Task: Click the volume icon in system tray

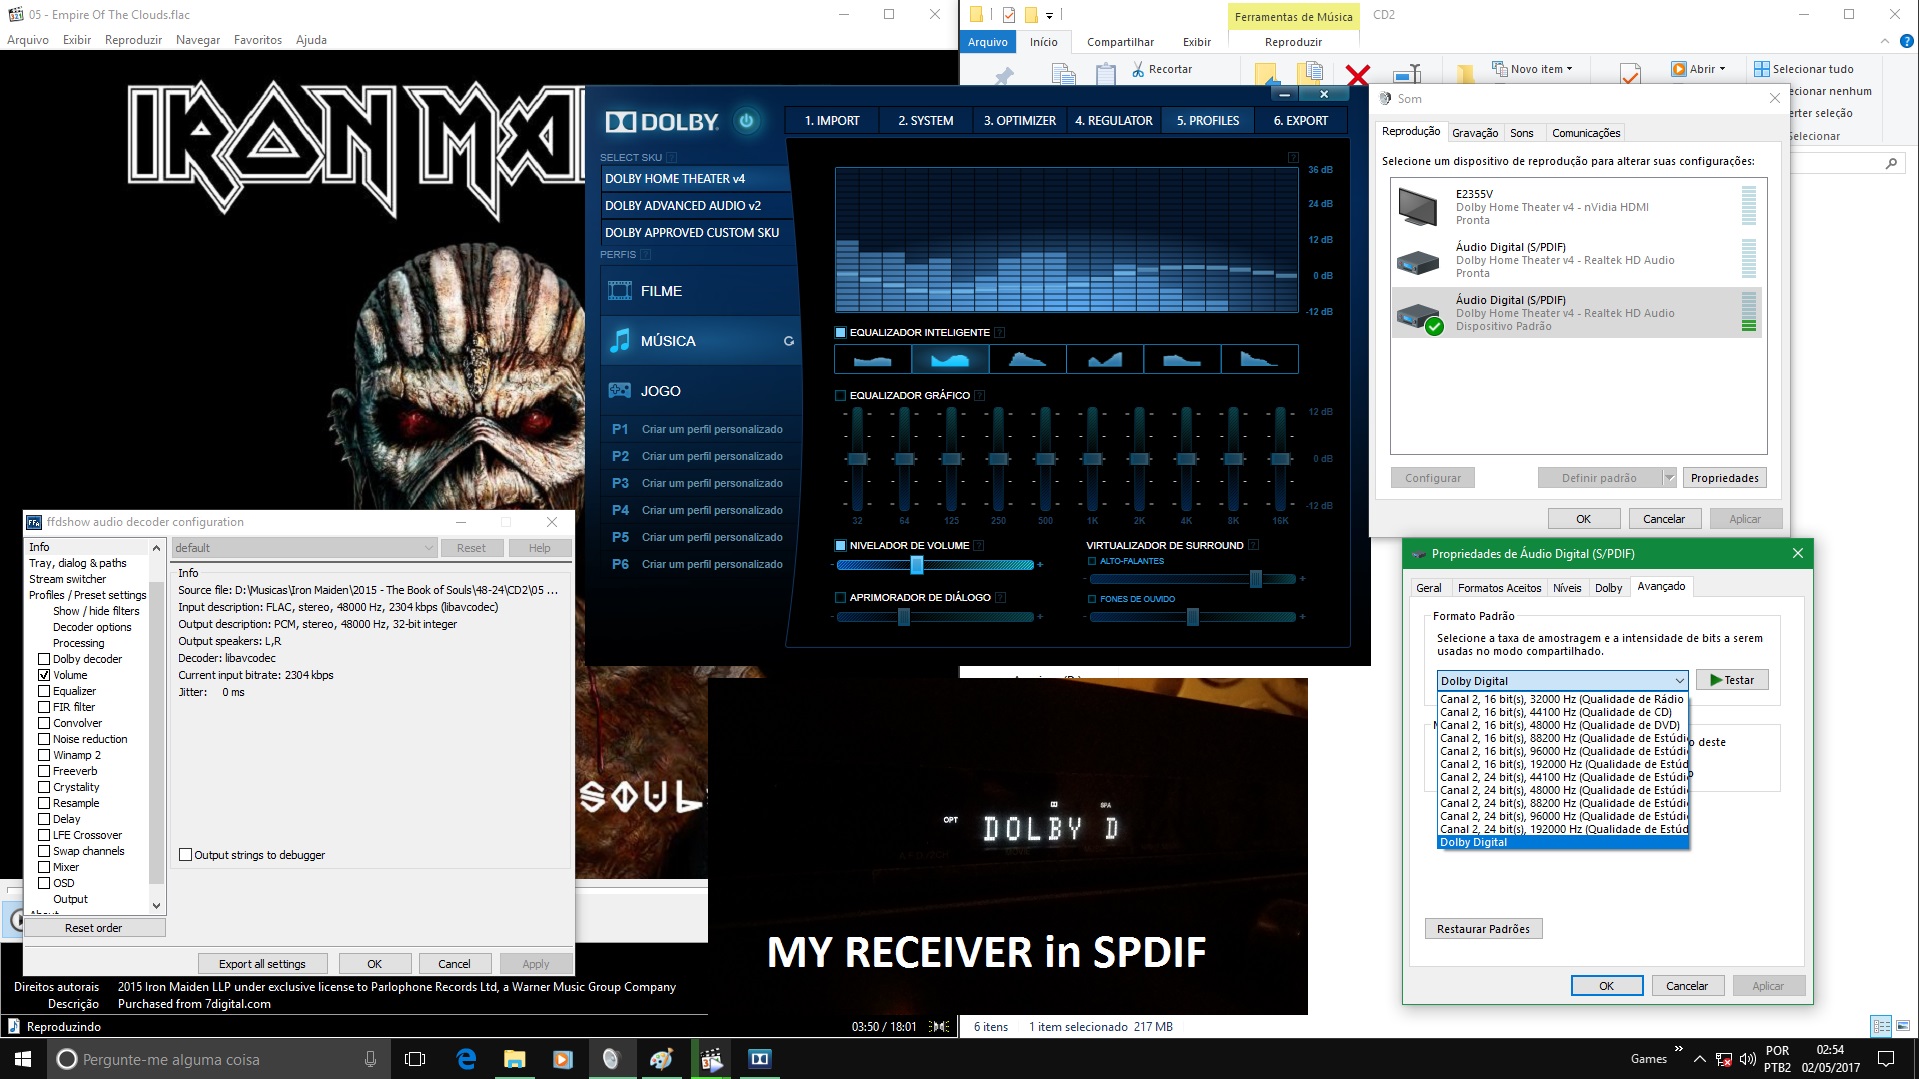Action: pos(1749,1058)
